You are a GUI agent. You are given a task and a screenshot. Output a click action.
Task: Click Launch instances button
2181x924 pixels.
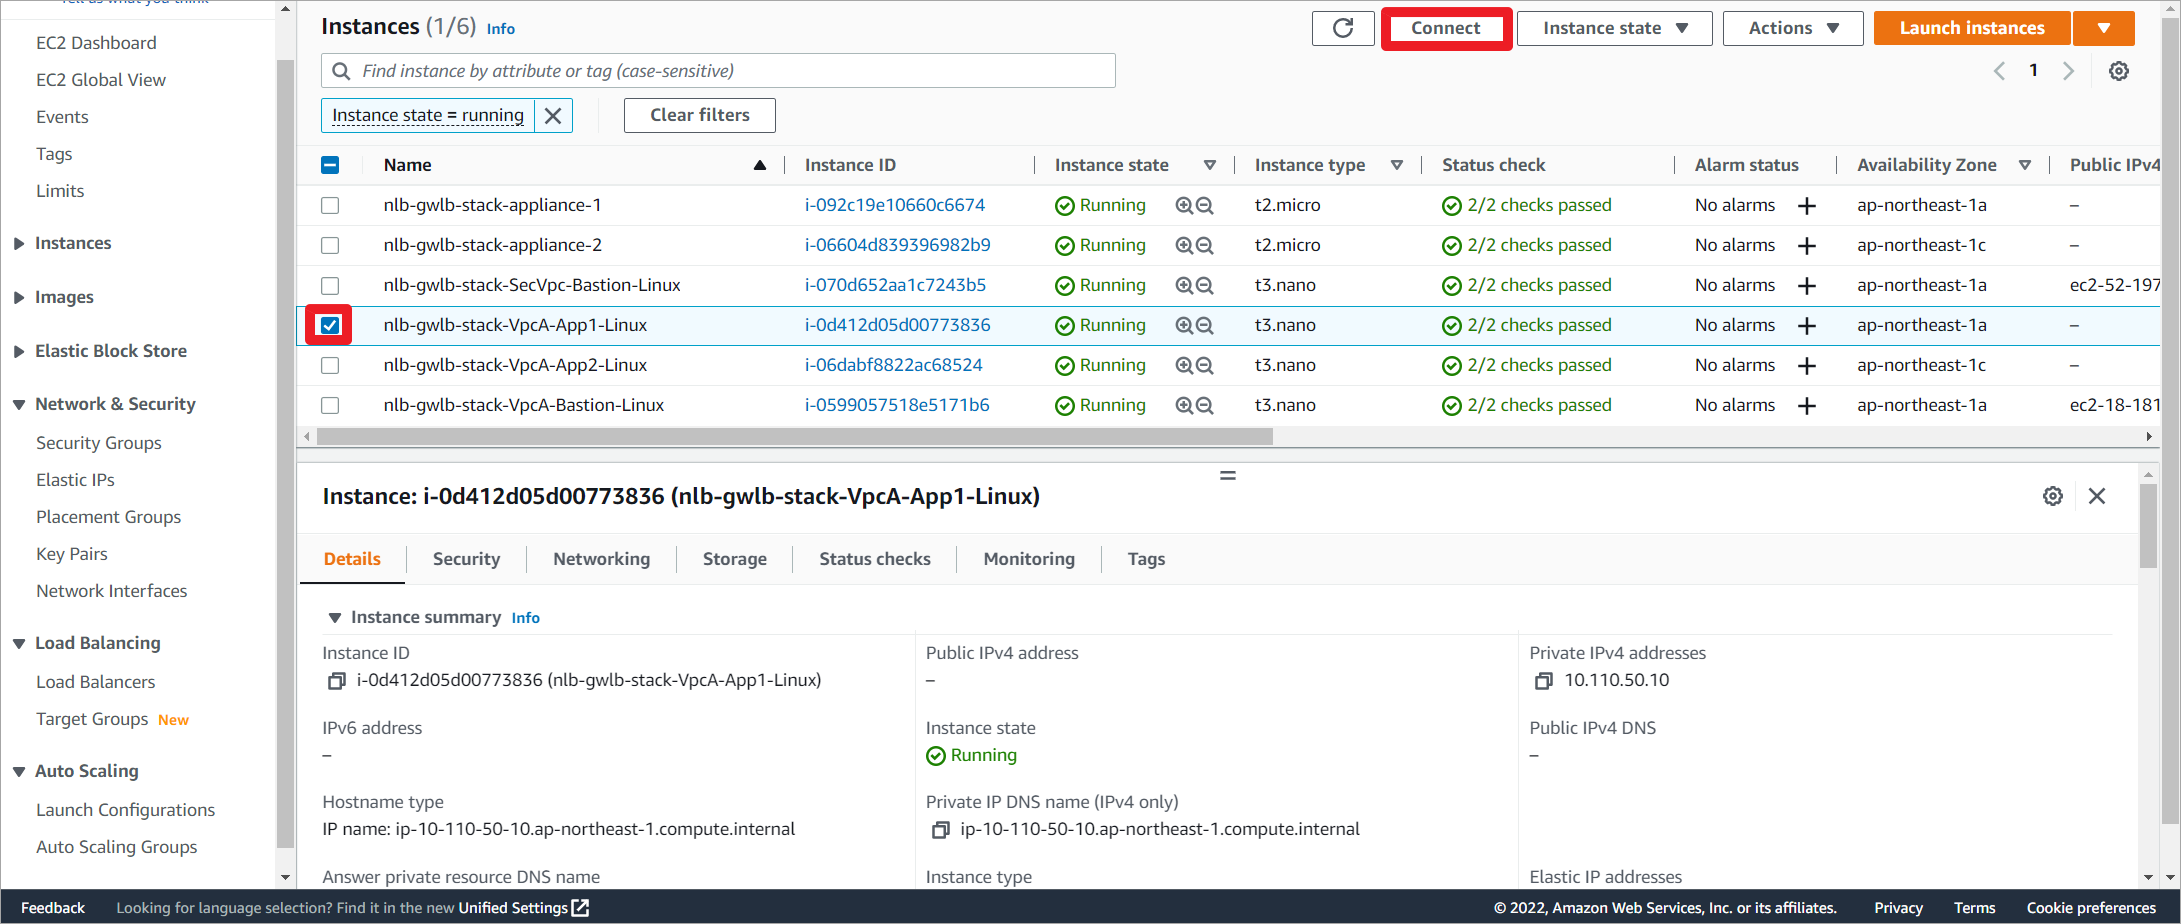(1972, 28)
